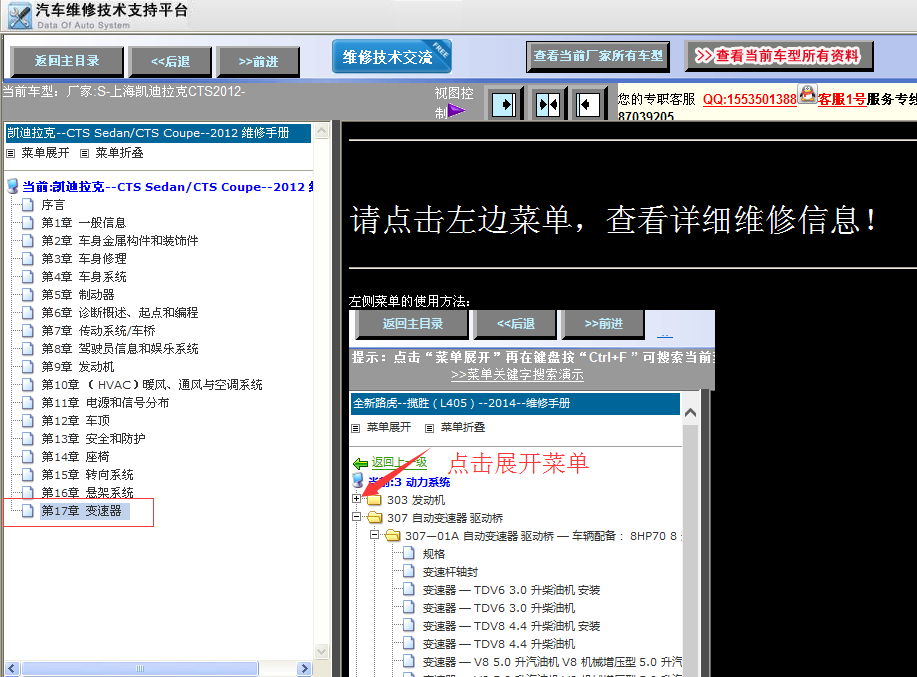
Task: Click the page icon beside 第12章 车顶
Action: (x=27, y=420)
